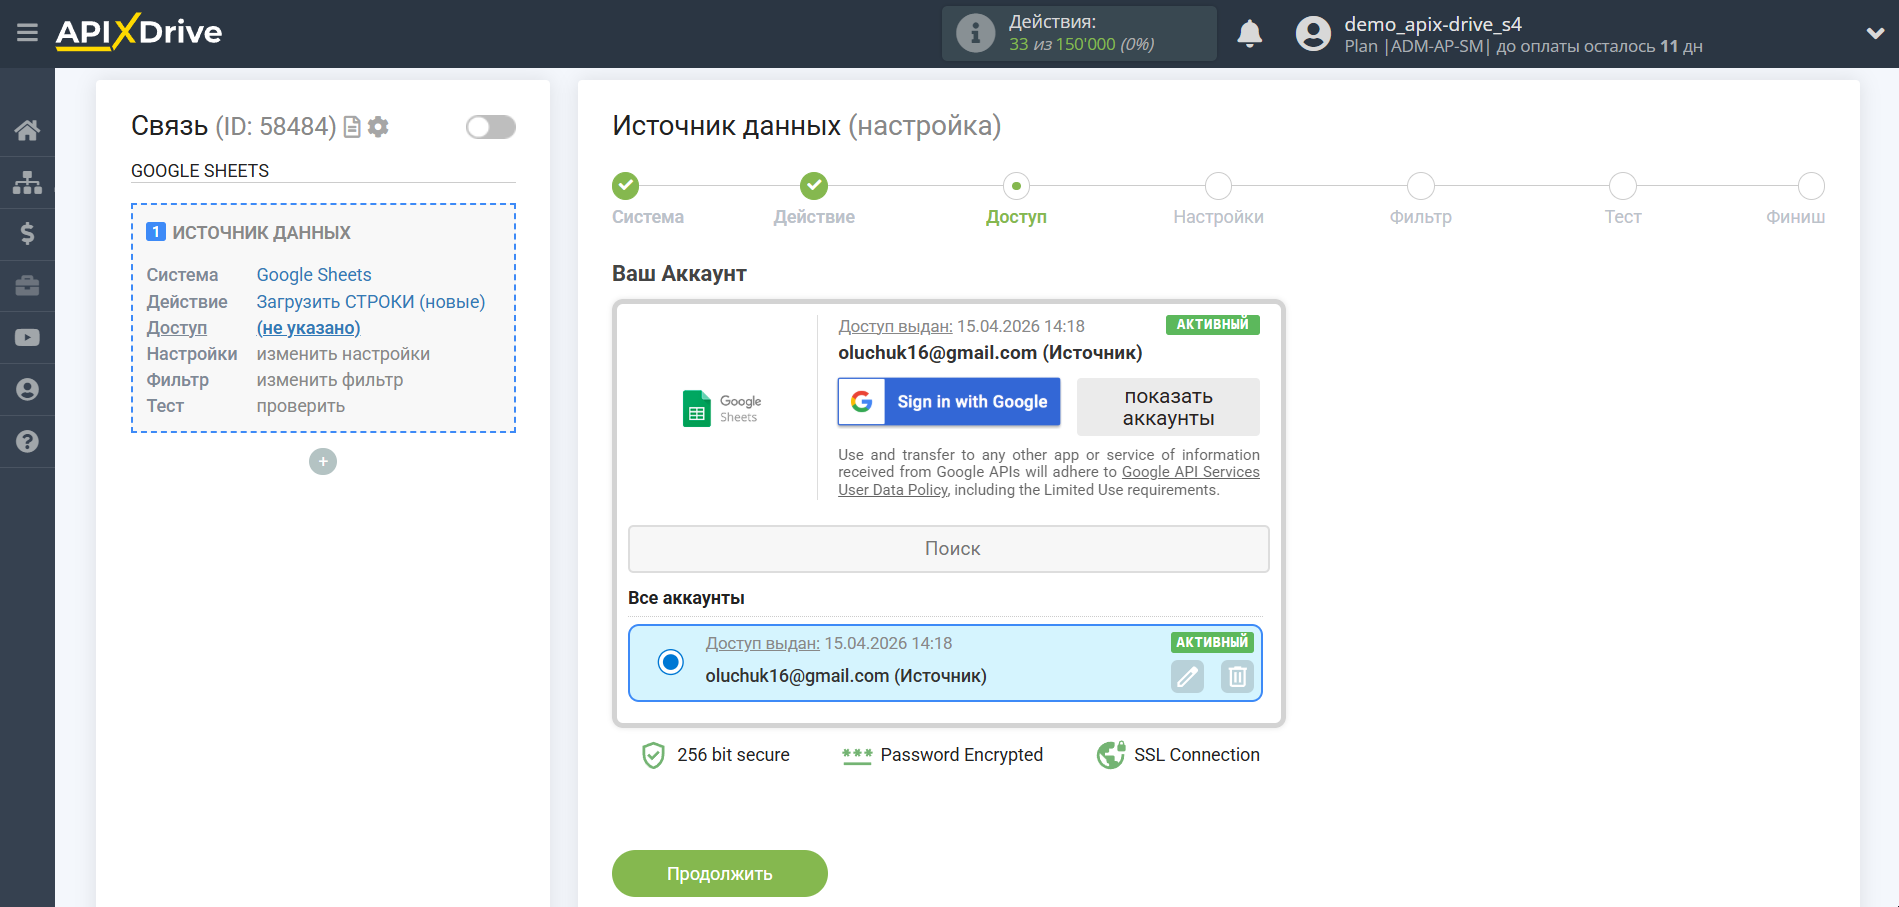Click the Sign in with Google button
The height and width of the screenshot is (907, 1899).
click(948, 402)
